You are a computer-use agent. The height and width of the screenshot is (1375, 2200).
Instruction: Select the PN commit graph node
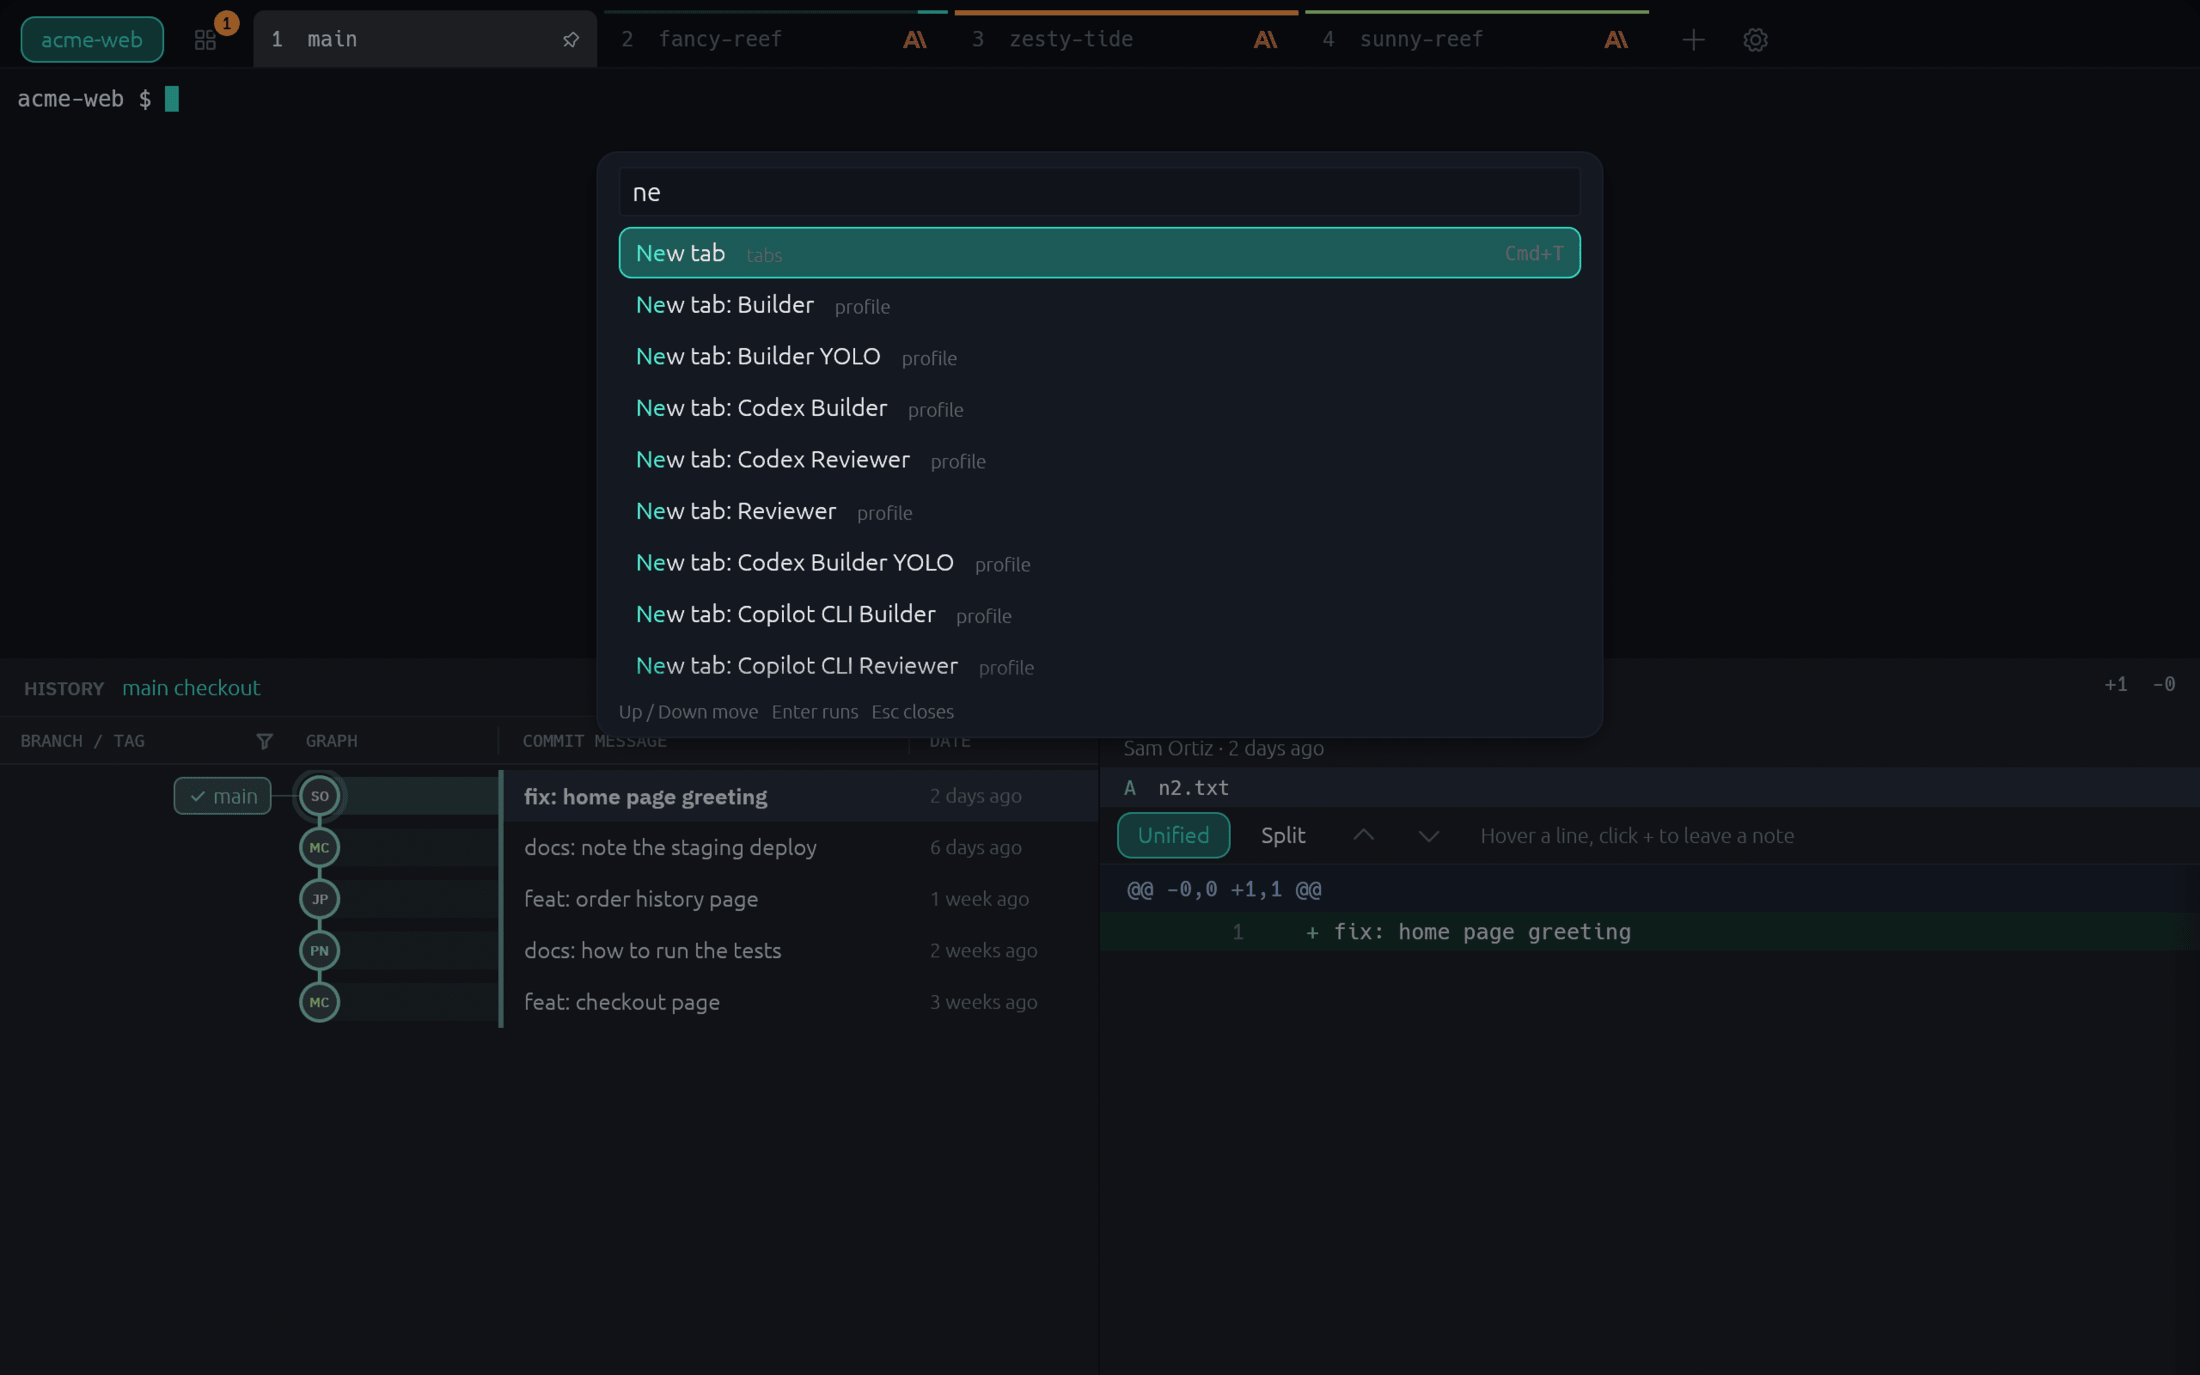pyautogui.click(x=320, y=951)
